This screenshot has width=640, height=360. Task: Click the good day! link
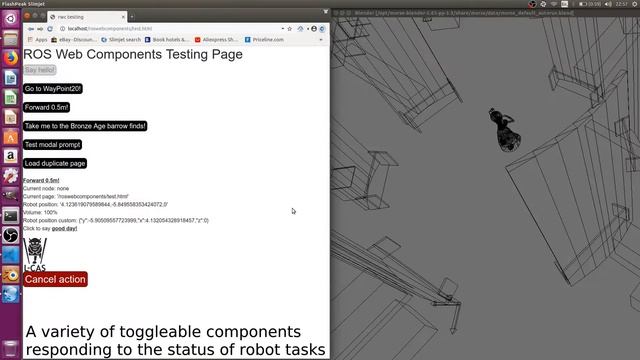pyautogui.click(x=64, y=229)
